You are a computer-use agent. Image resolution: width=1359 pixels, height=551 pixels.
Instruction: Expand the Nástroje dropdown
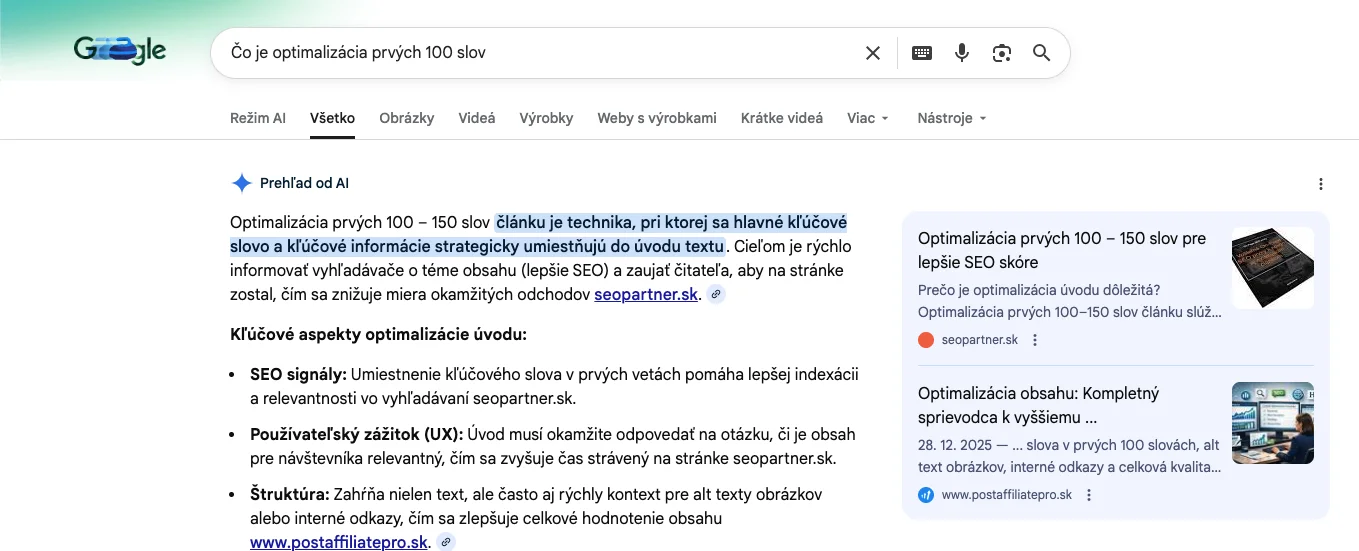click(x=951, y=118)
